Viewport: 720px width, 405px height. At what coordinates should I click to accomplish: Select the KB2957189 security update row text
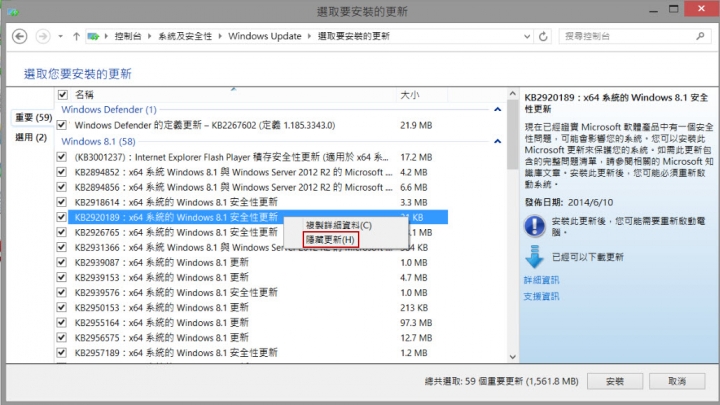click(x=176, y=353)
